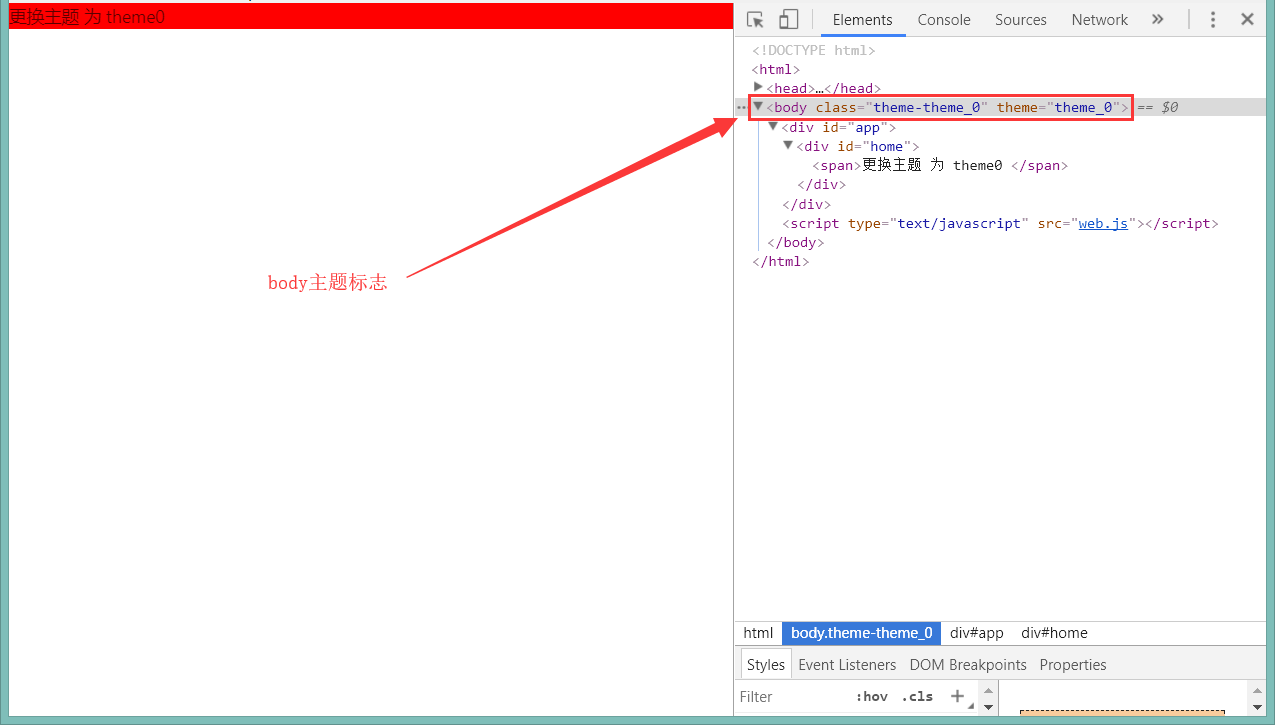Select the closing </body> tag row

pos(795,242)
